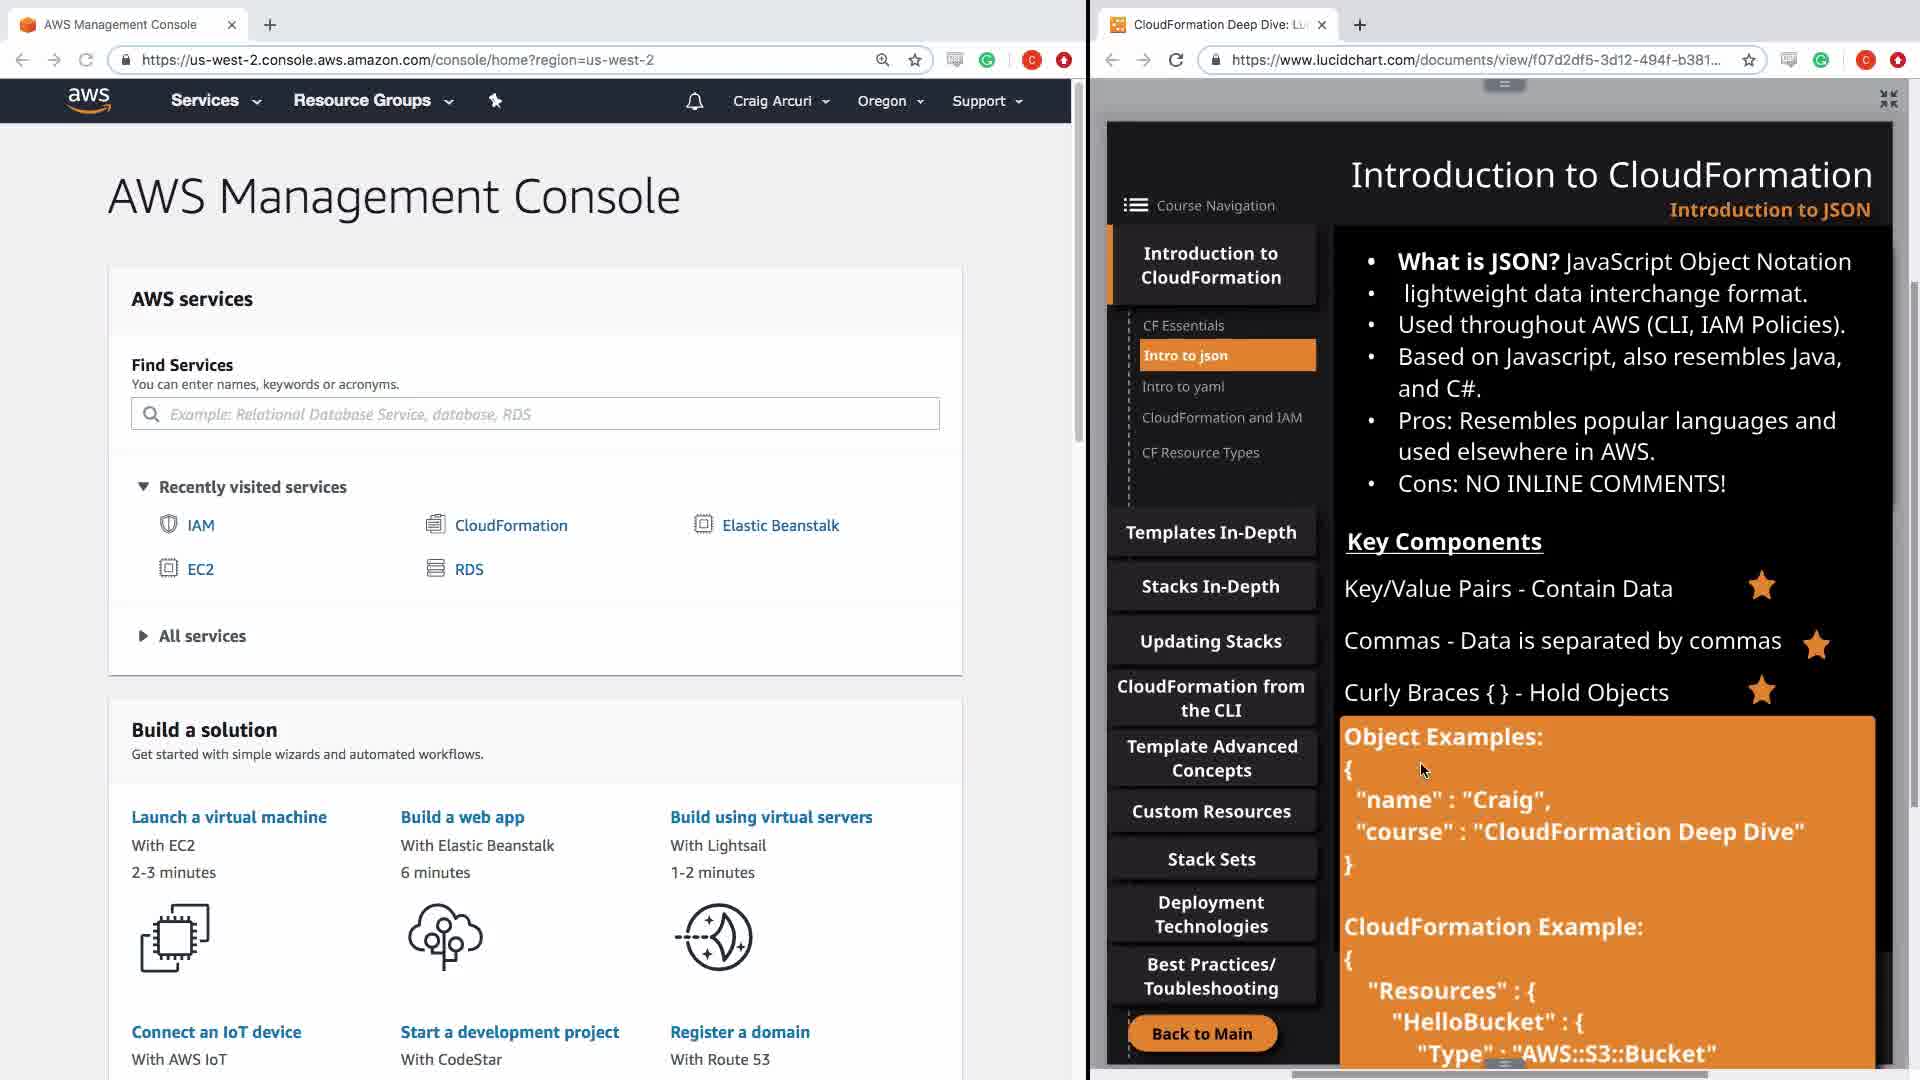Image resolution: width=1920 pixels, height=1080 pixels.
Task: Open the Craig Arcuri account dropdown
Action: tap(780, 101)
